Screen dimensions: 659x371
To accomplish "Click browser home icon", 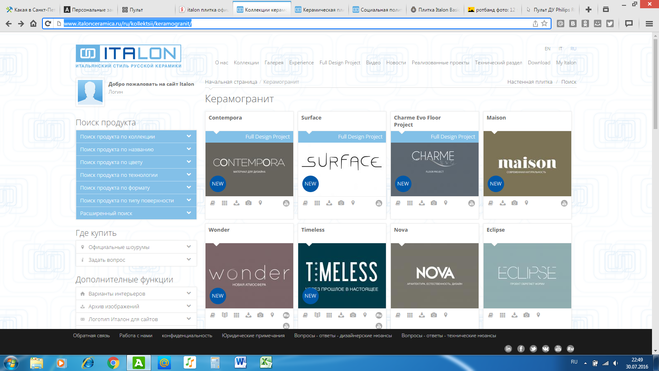I will point(33,24).
